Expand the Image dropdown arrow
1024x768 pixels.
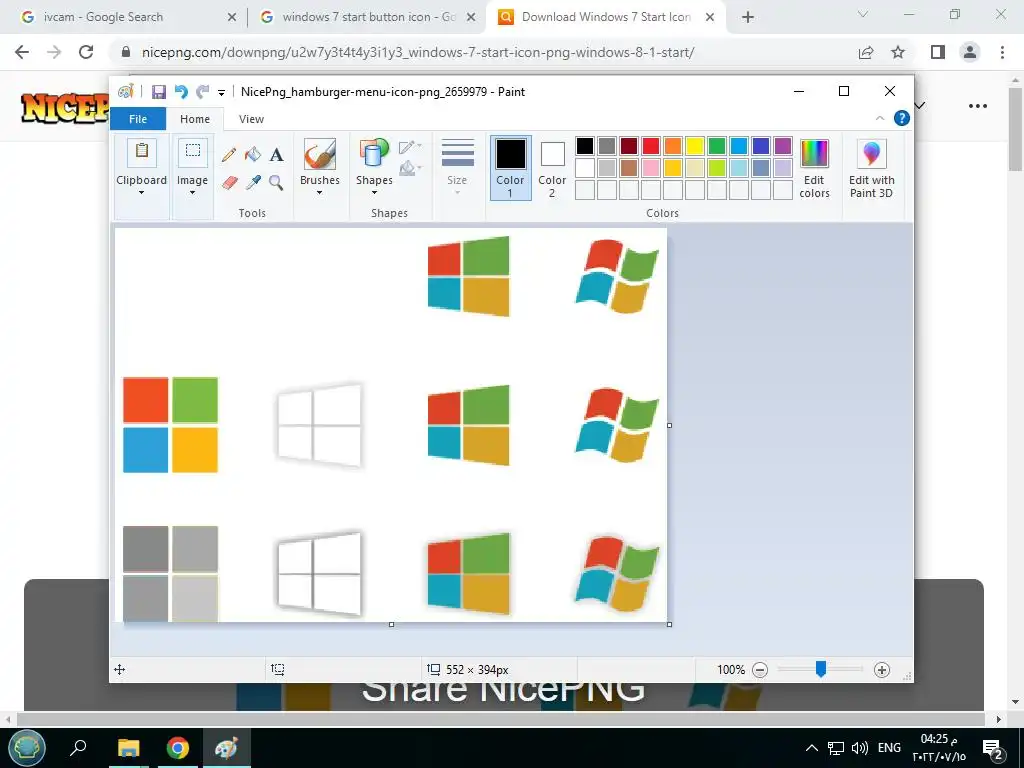tap(193, 193)
